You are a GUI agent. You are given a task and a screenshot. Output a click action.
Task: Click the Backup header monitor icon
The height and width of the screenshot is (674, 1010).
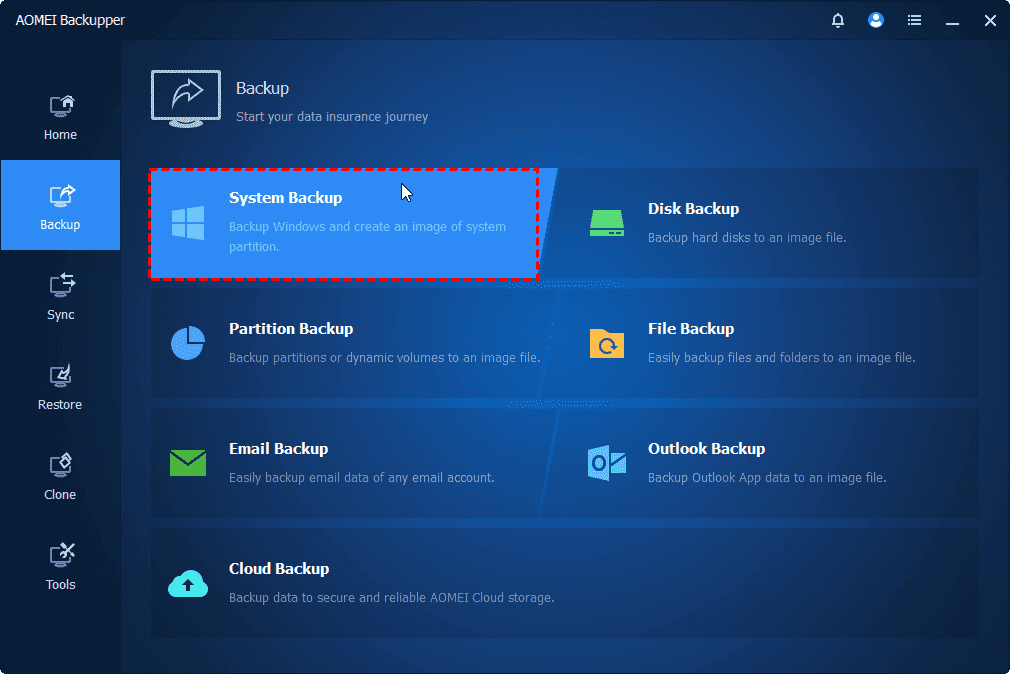pos(186,99)
